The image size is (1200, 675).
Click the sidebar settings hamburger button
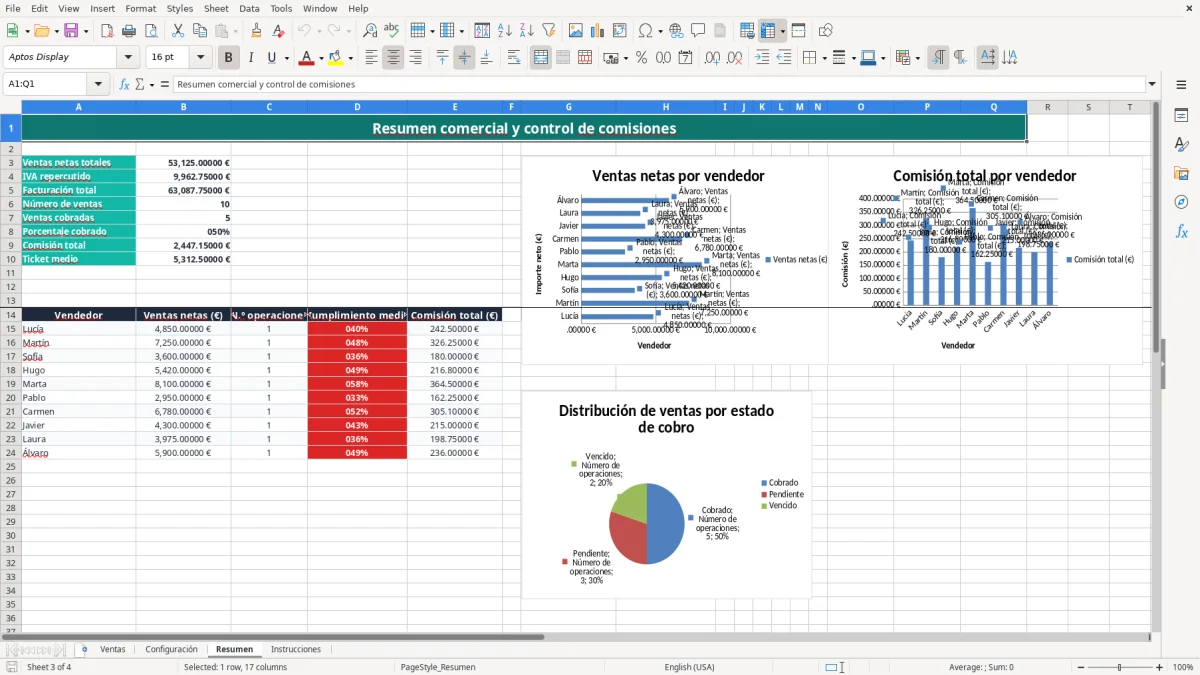1181,85
